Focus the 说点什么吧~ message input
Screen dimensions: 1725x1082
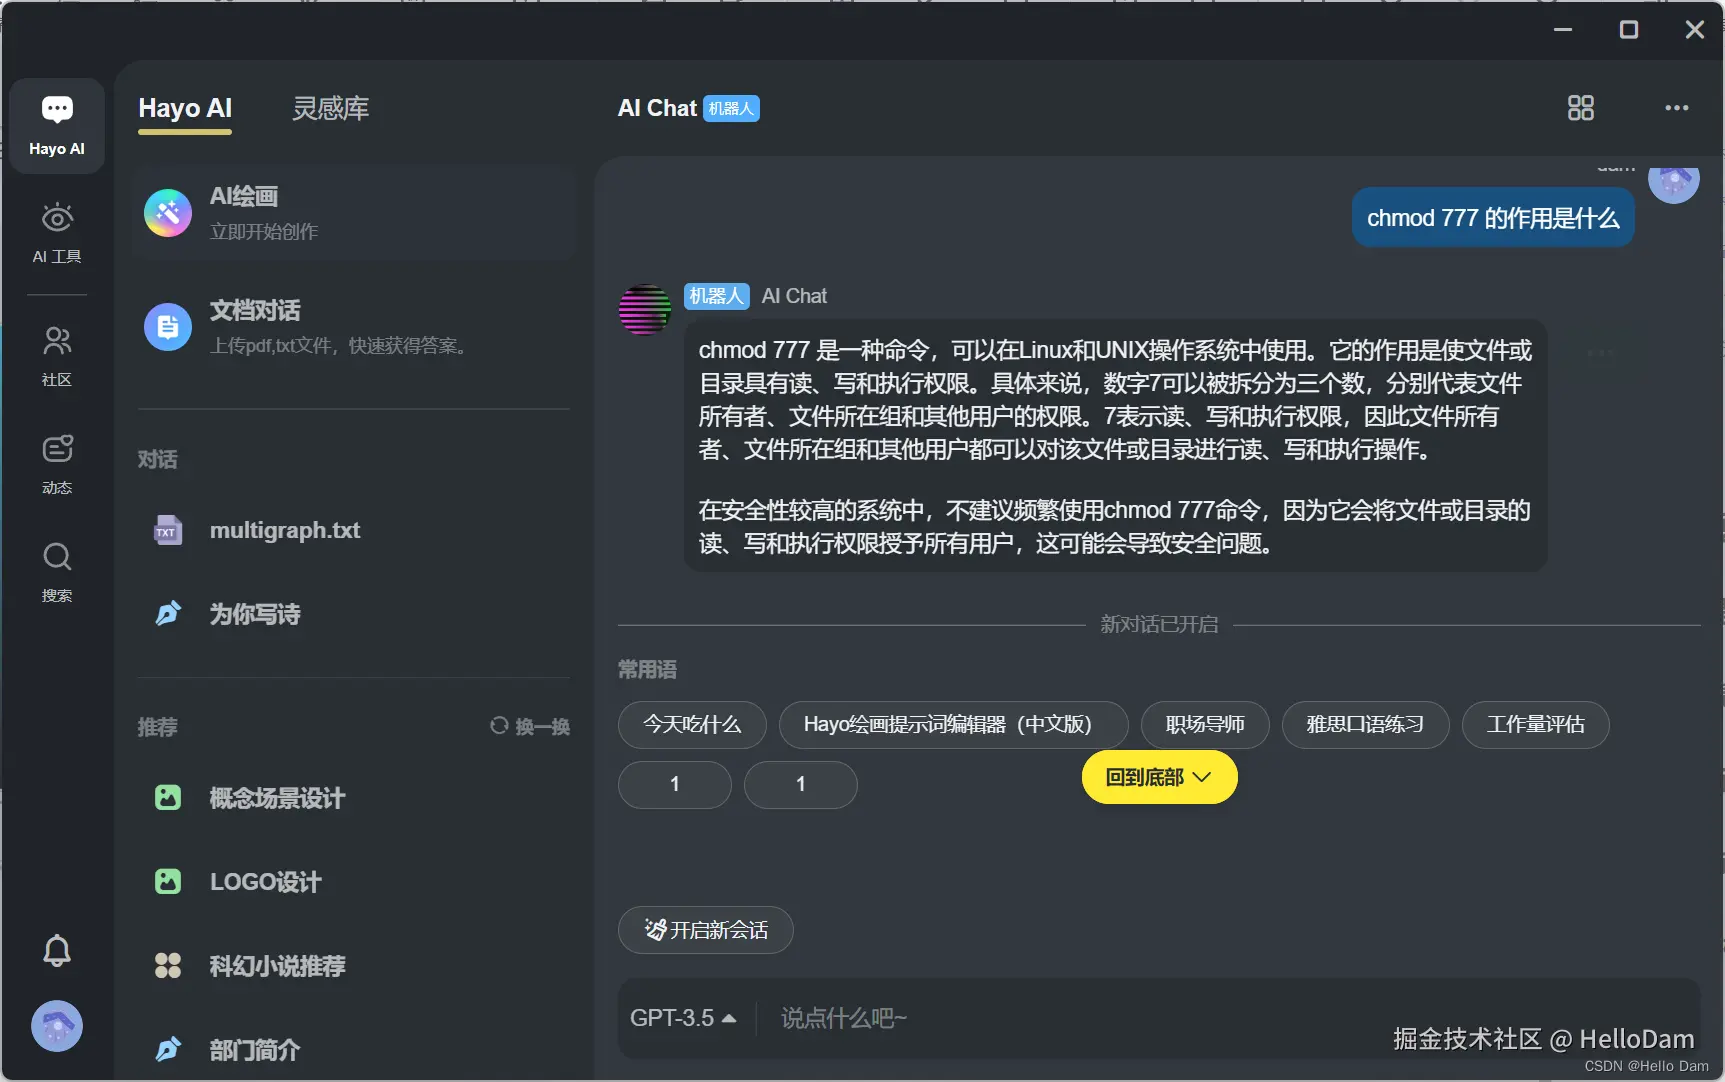click(1230, 1018)
